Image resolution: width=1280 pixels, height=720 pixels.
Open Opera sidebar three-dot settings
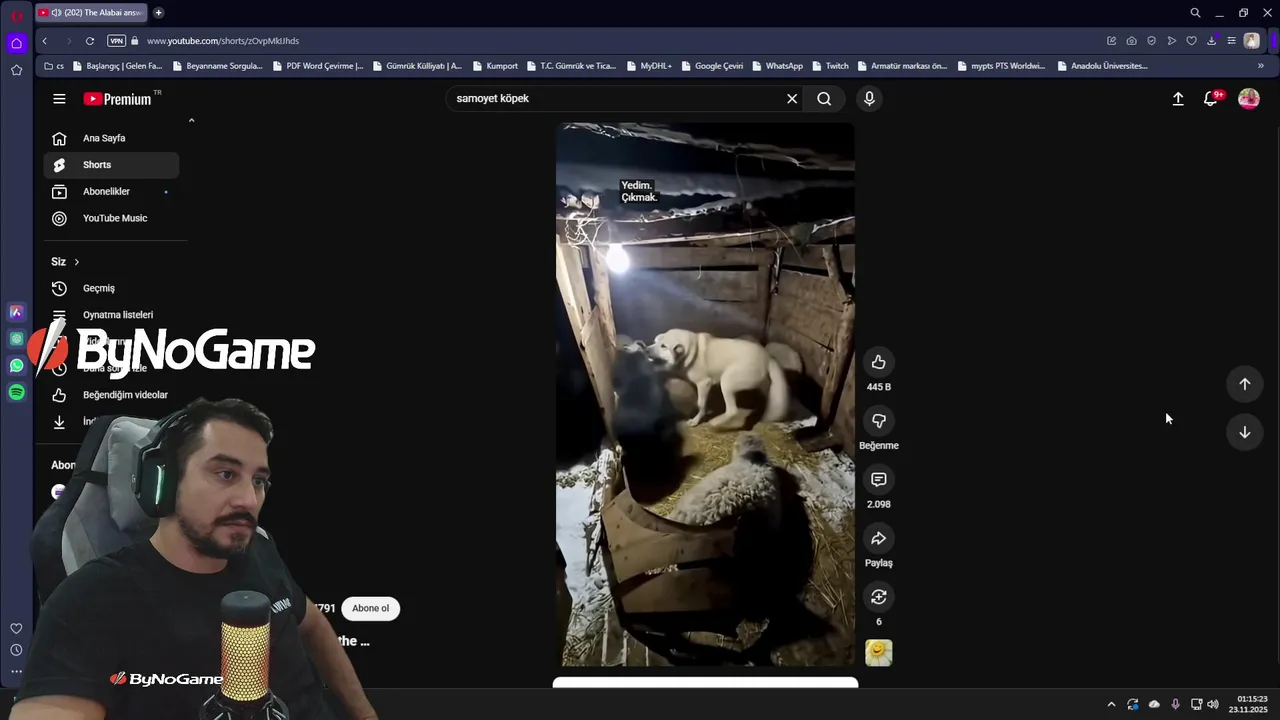[16, 672]
